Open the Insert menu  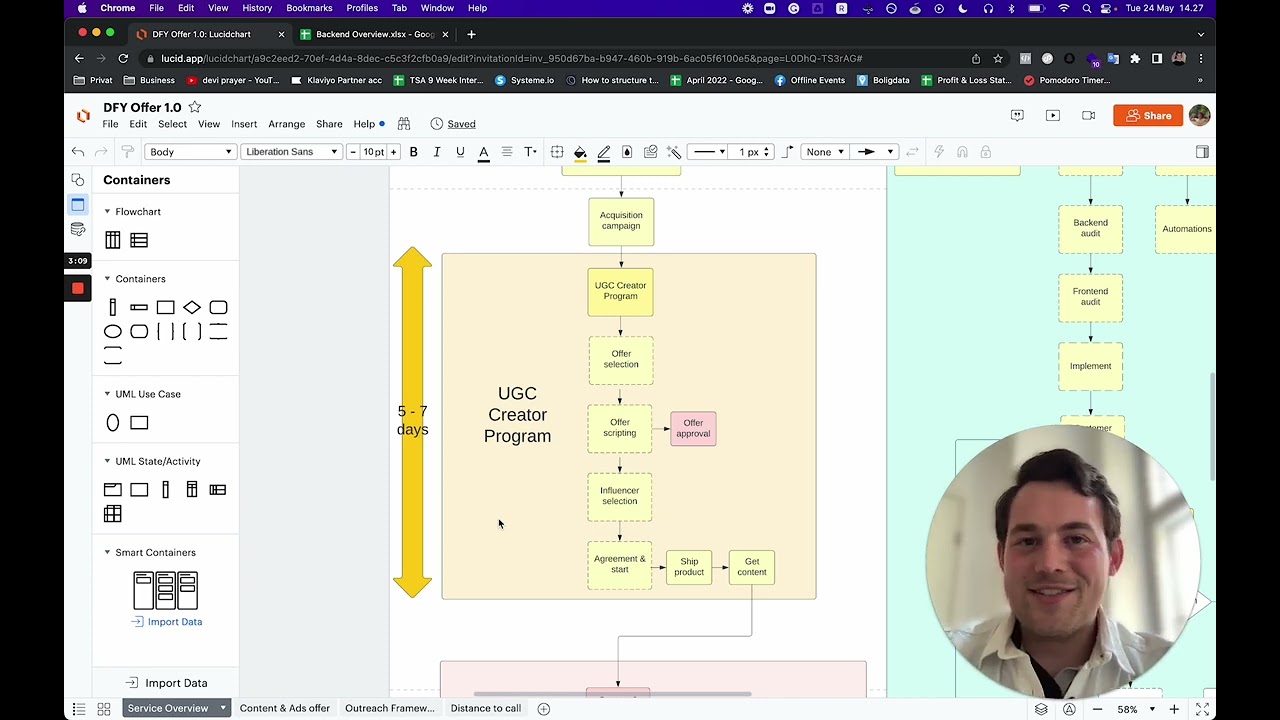(244, 124)
